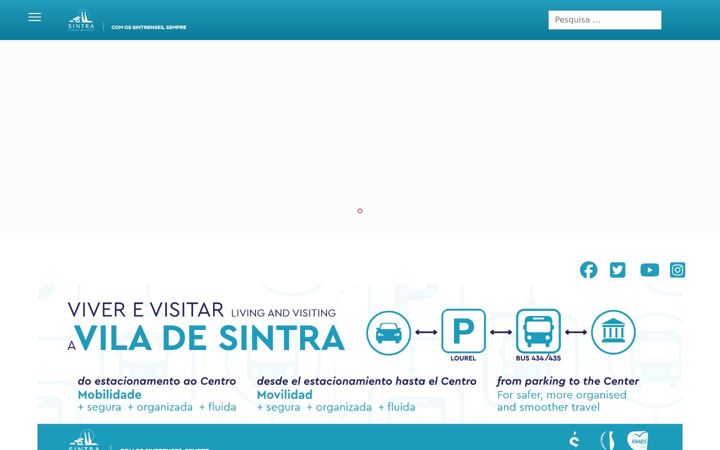
Task: Click the 'Mobilidade' text in banner
Action: click(x=109, y=394)
